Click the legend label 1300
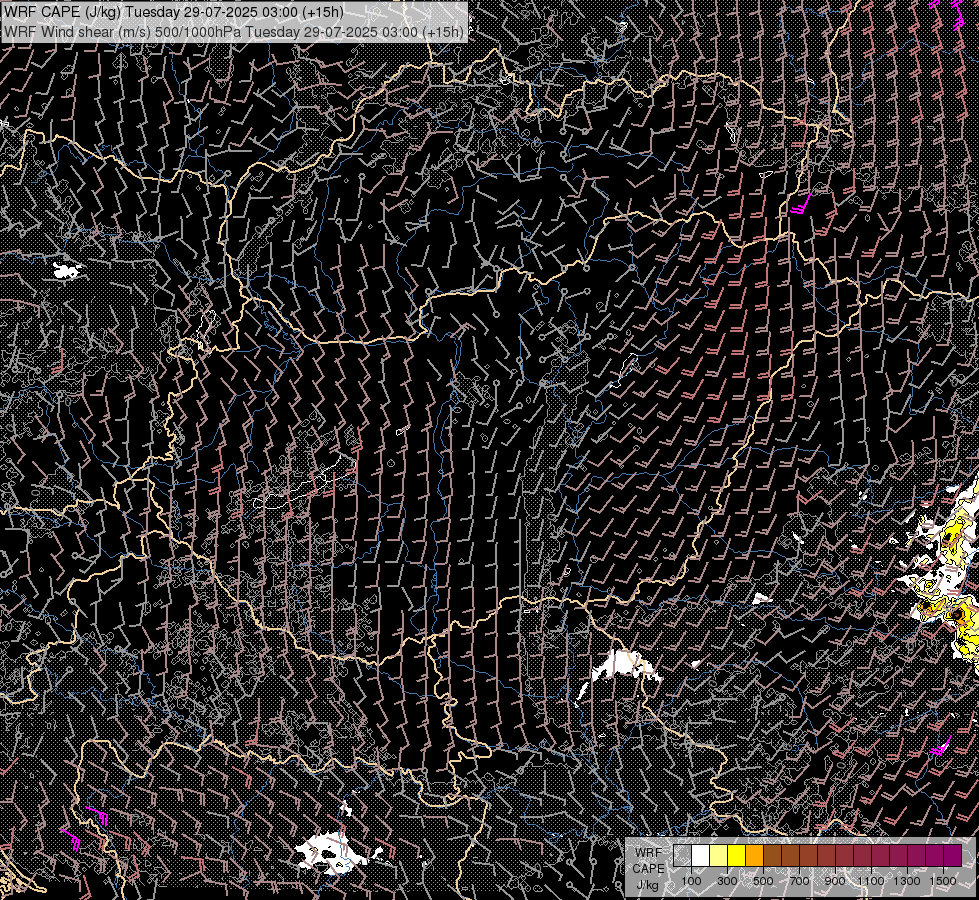Viewport: 979px width, 900px height. [907, 881]
